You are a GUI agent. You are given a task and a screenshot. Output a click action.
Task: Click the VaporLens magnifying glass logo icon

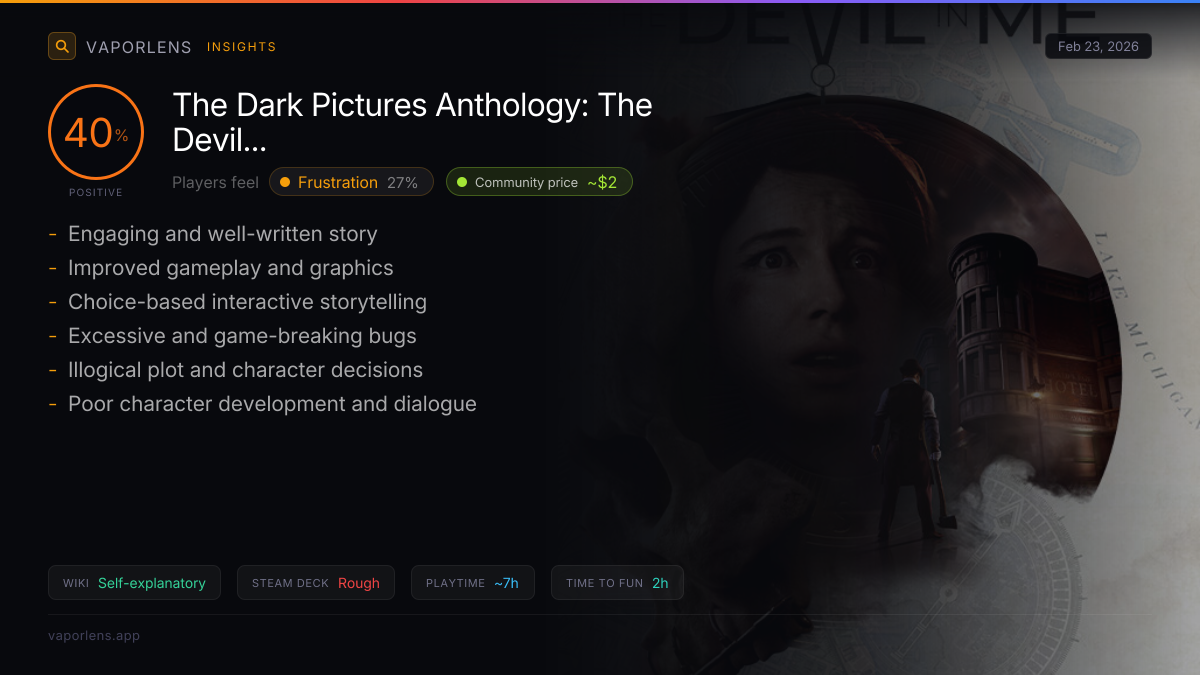click(62, 46)
